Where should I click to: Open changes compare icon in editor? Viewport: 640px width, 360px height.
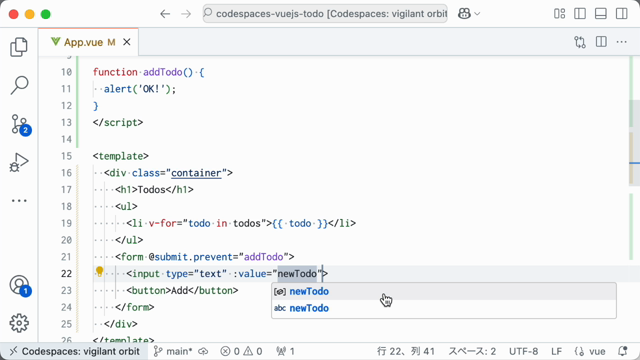pos(580,42)
